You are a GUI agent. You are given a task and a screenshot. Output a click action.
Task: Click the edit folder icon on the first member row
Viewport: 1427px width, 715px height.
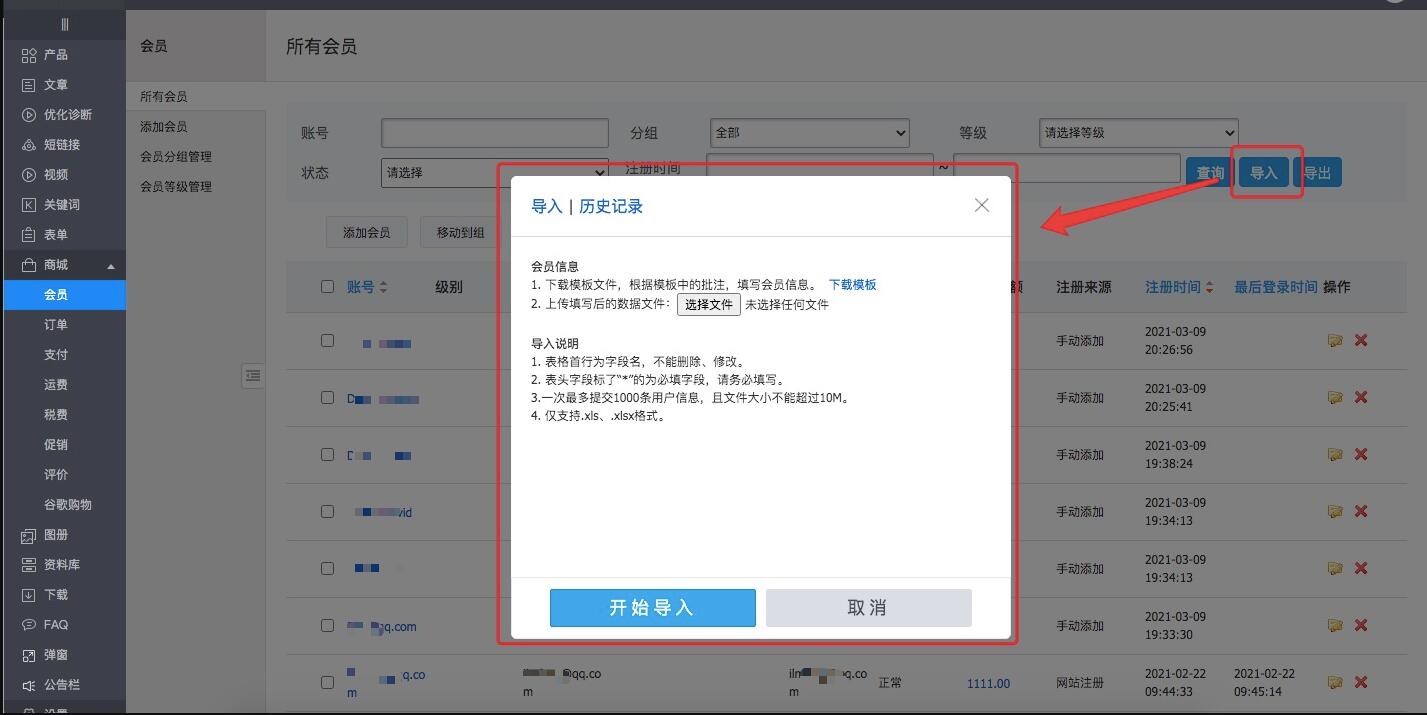tap(1335, 340)
